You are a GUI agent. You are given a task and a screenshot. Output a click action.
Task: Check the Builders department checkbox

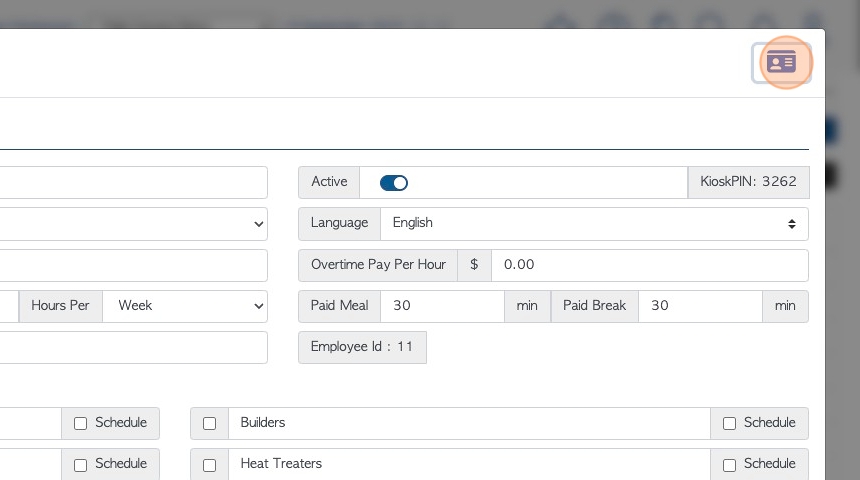coord(210,423)
